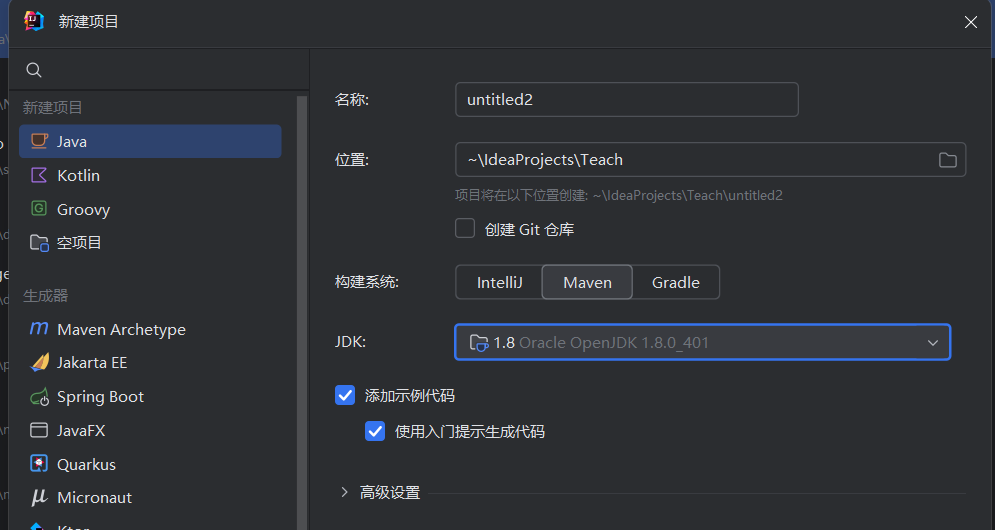This screenshot has height=530, width=995.
Task: Click the 位置 path input field
Action: click(x=711, y=159)
